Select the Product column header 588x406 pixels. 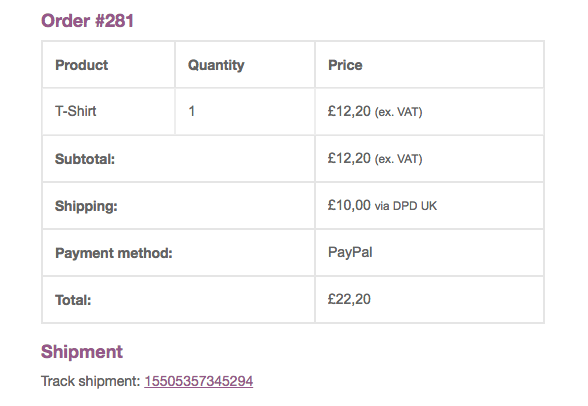click(81, 65)
